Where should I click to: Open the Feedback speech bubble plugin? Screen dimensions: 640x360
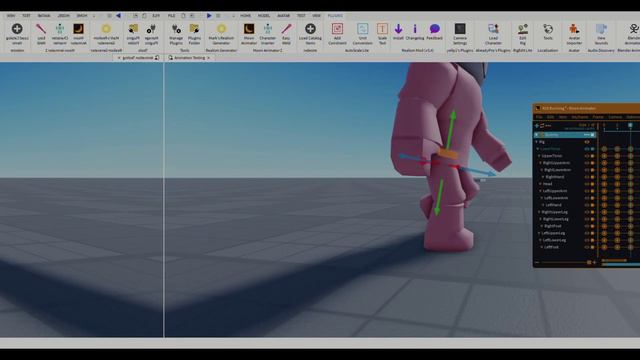point(434,31)
